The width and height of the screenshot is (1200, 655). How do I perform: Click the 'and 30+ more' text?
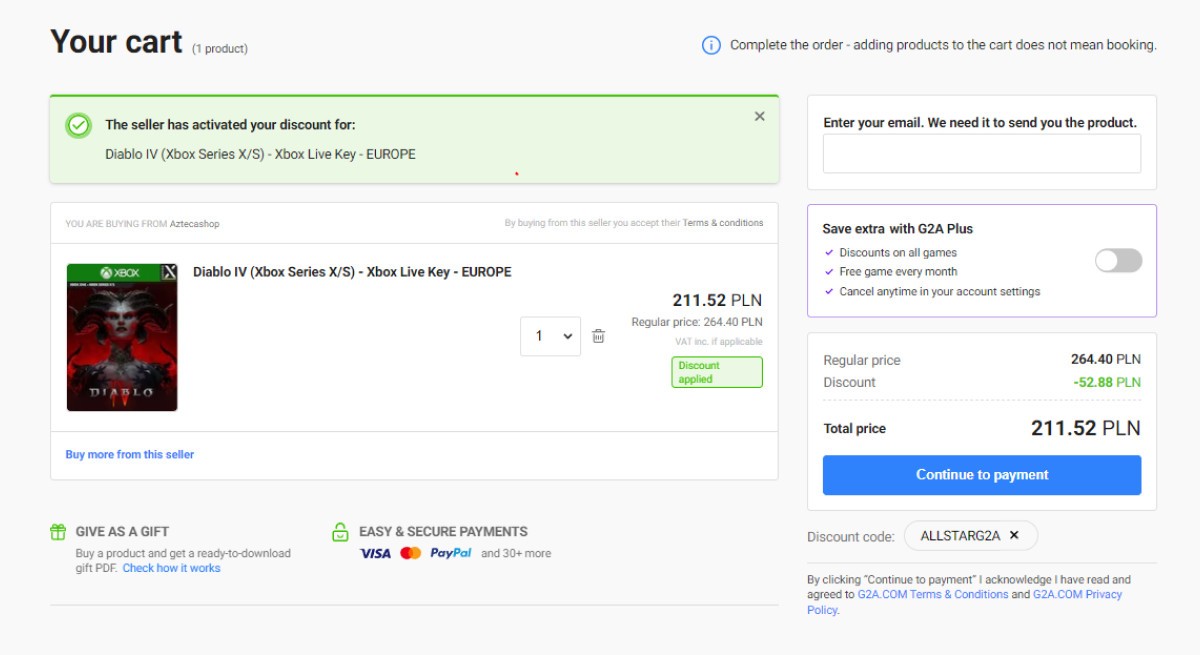(x=516, y=553)
